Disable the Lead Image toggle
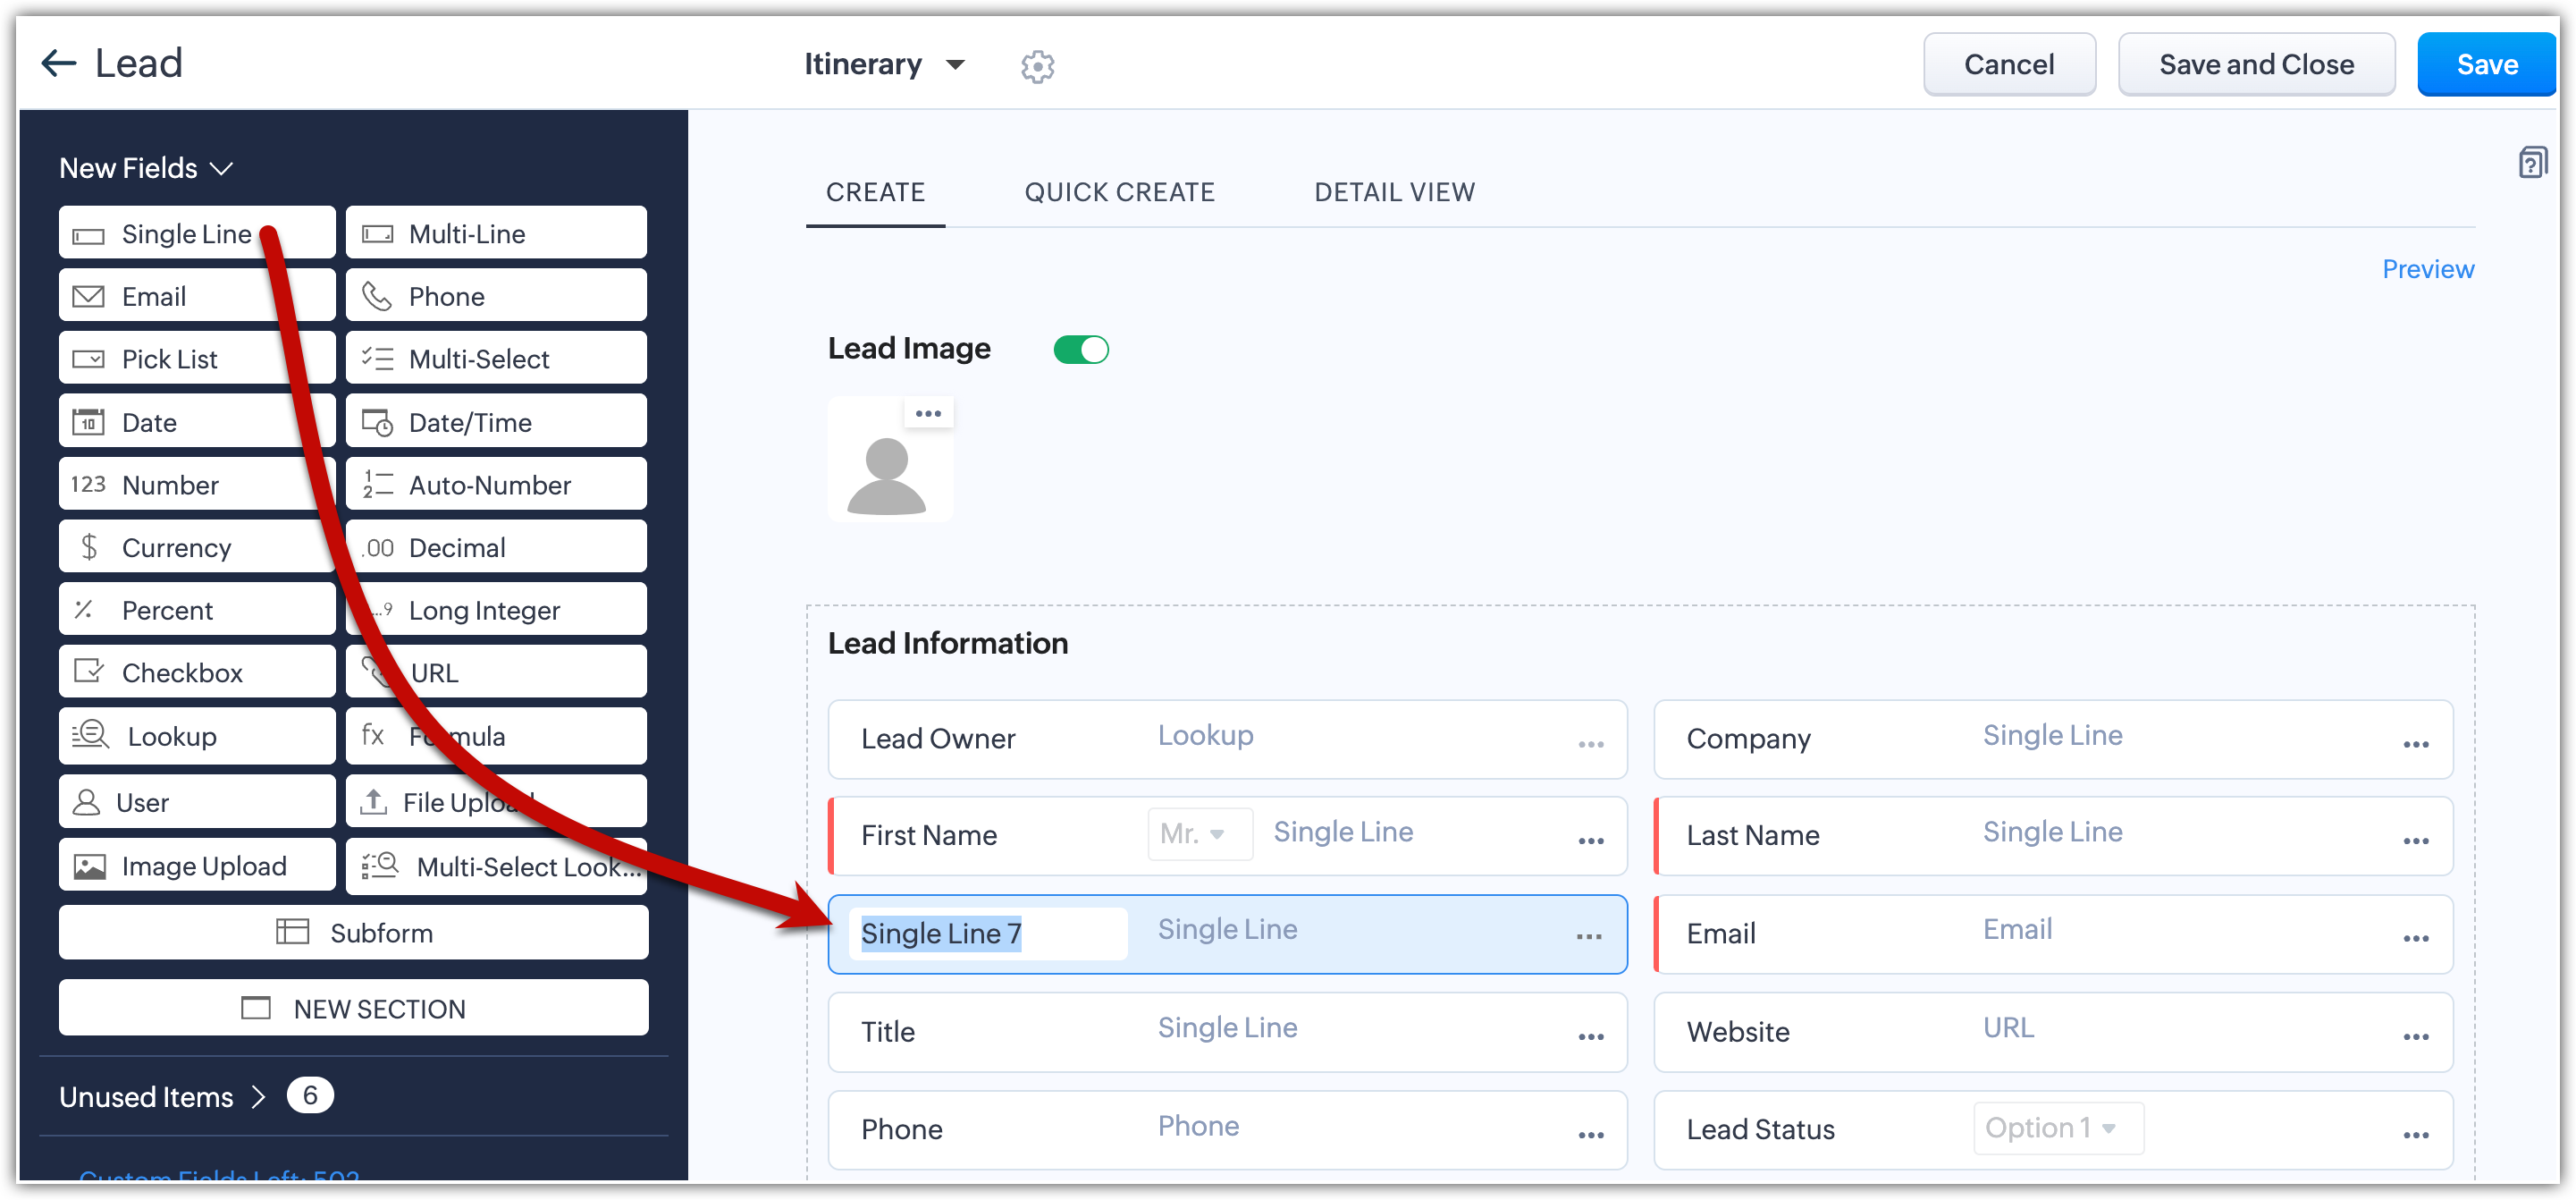 [x=1081, y=350]
